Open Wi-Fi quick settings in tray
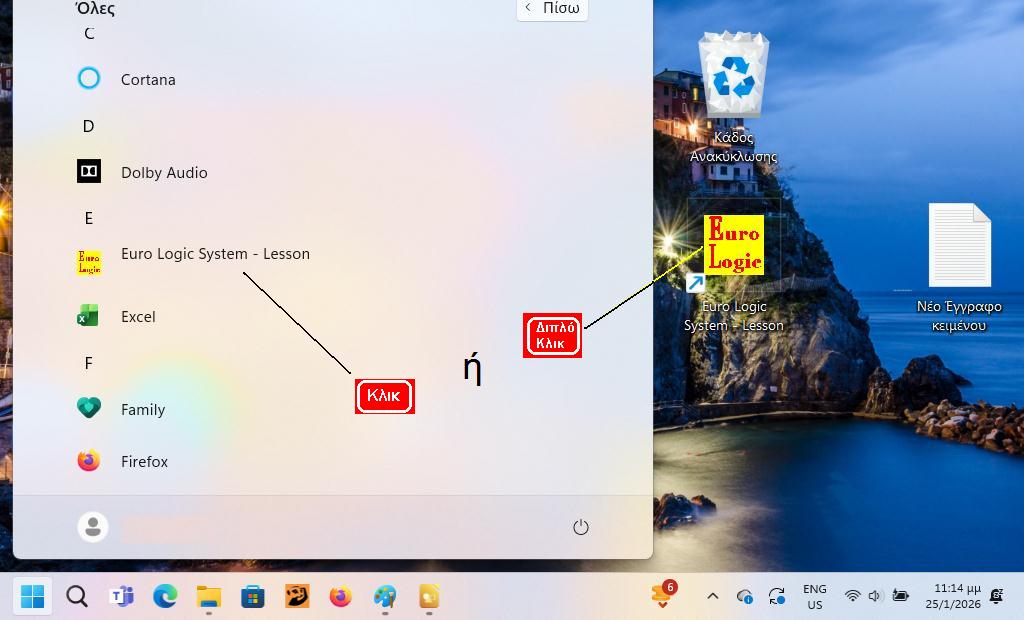Image resolution: width=1024 pixels, height=620 pixels. pyautogui.click(x=850, y=596)
